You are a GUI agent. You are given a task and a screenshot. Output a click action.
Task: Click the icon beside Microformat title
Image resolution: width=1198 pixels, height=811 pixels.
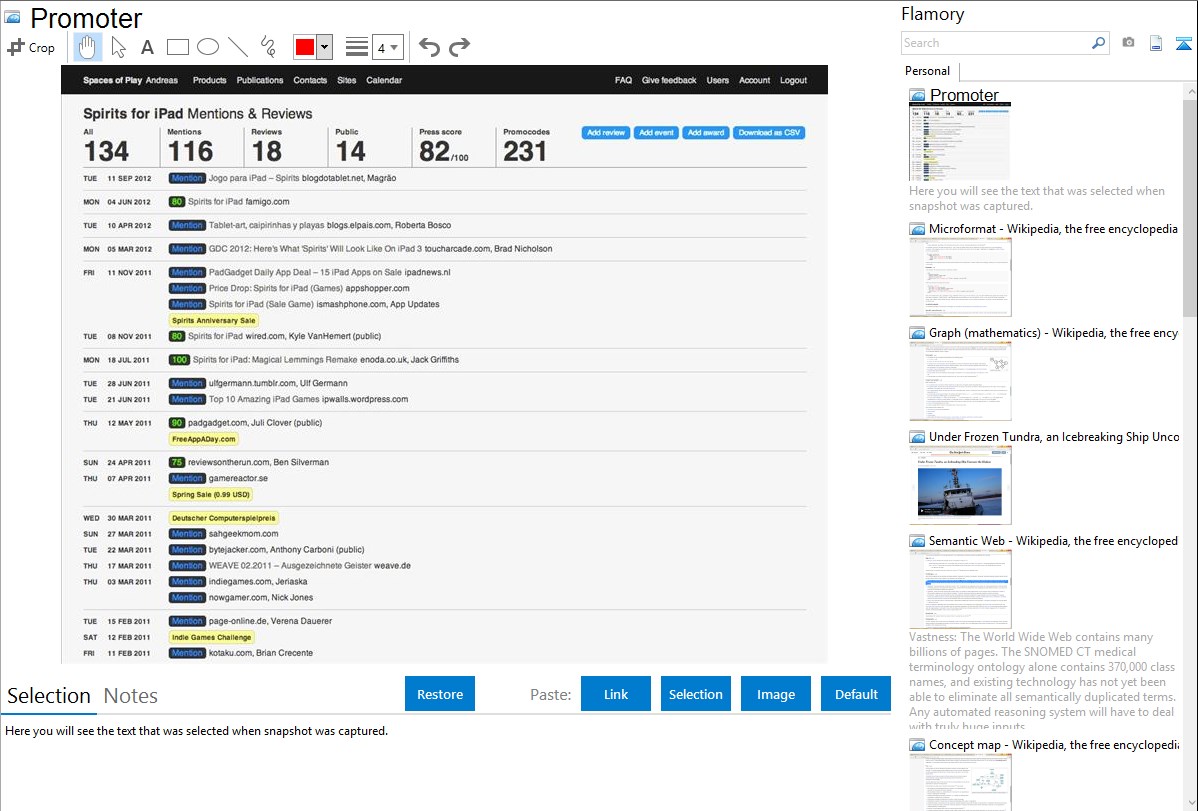click(917, 229)
